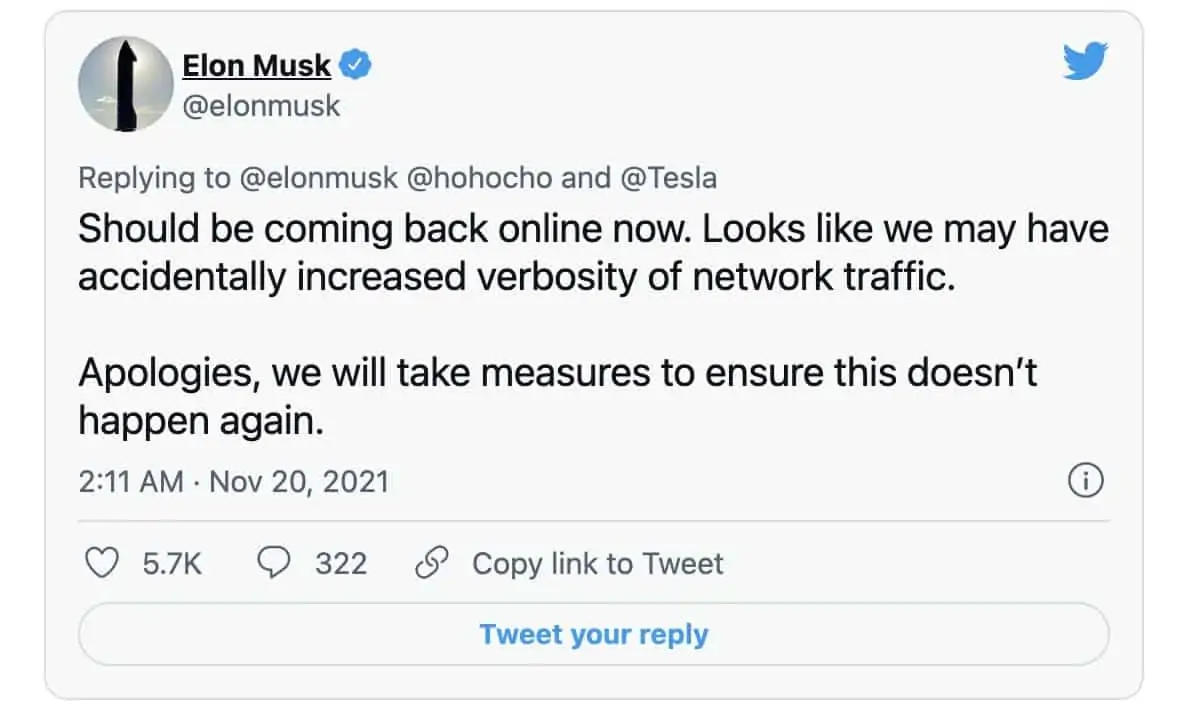Click the tweet body text

pyautogui.click(x=592, y=252)
